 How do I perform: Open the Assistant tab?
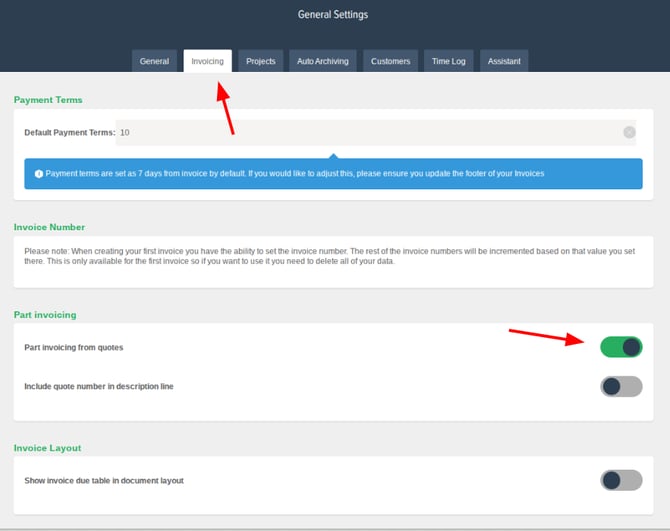[504, 61]
